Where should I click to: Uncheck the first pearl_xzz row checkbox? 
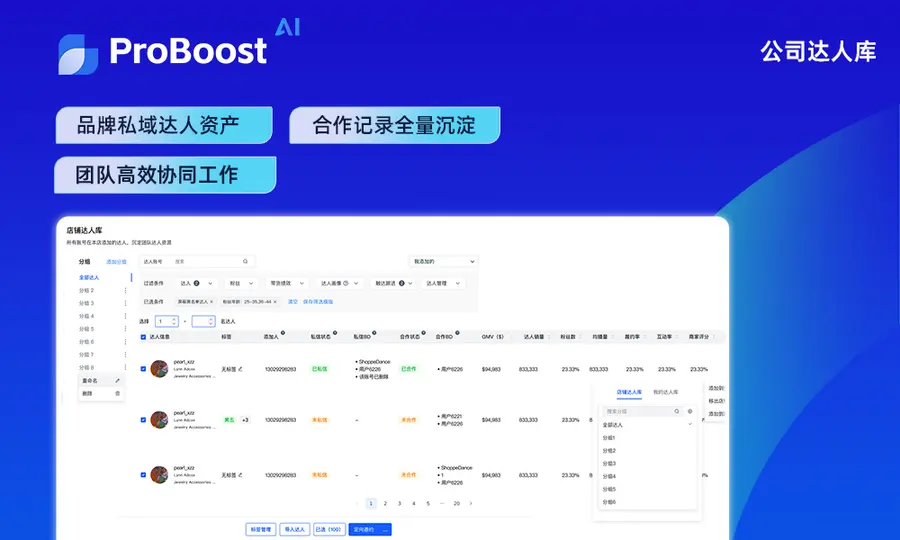click(x=143, y=369)
